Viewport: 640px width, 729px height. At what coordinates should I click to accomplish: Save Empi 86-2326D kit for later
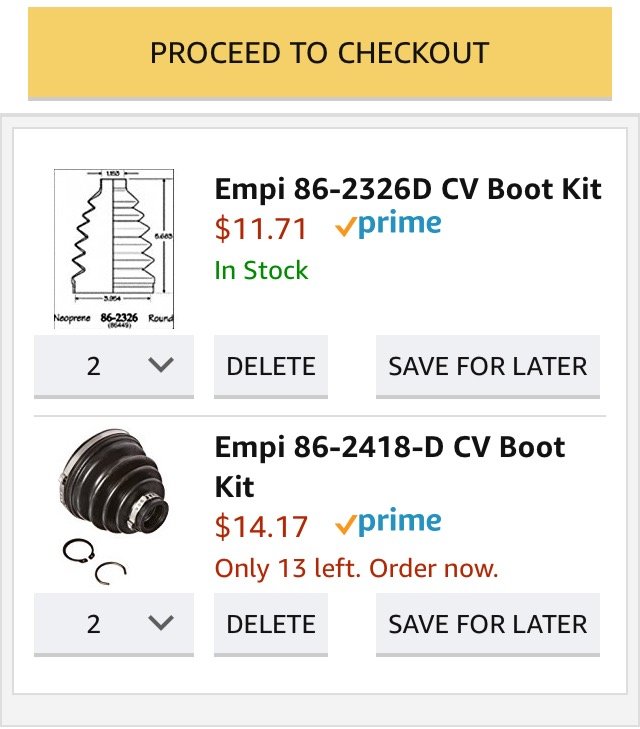pos(488,366)
